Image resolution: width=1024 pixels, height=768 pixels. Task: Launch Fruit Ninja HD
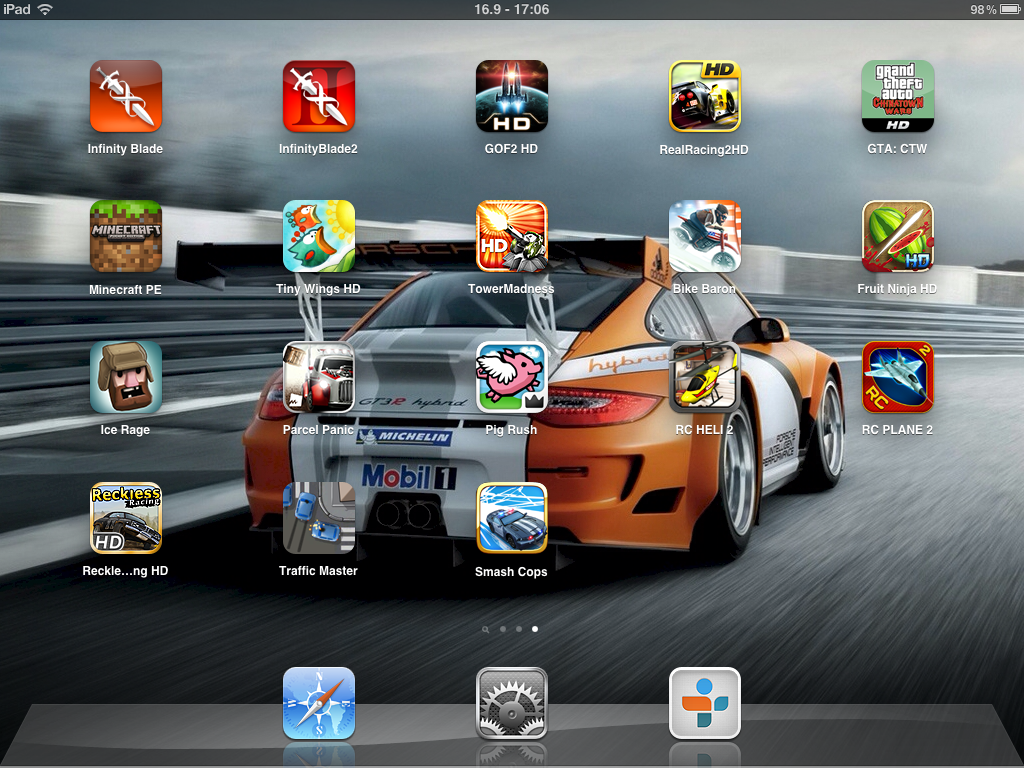coord(898,236)
